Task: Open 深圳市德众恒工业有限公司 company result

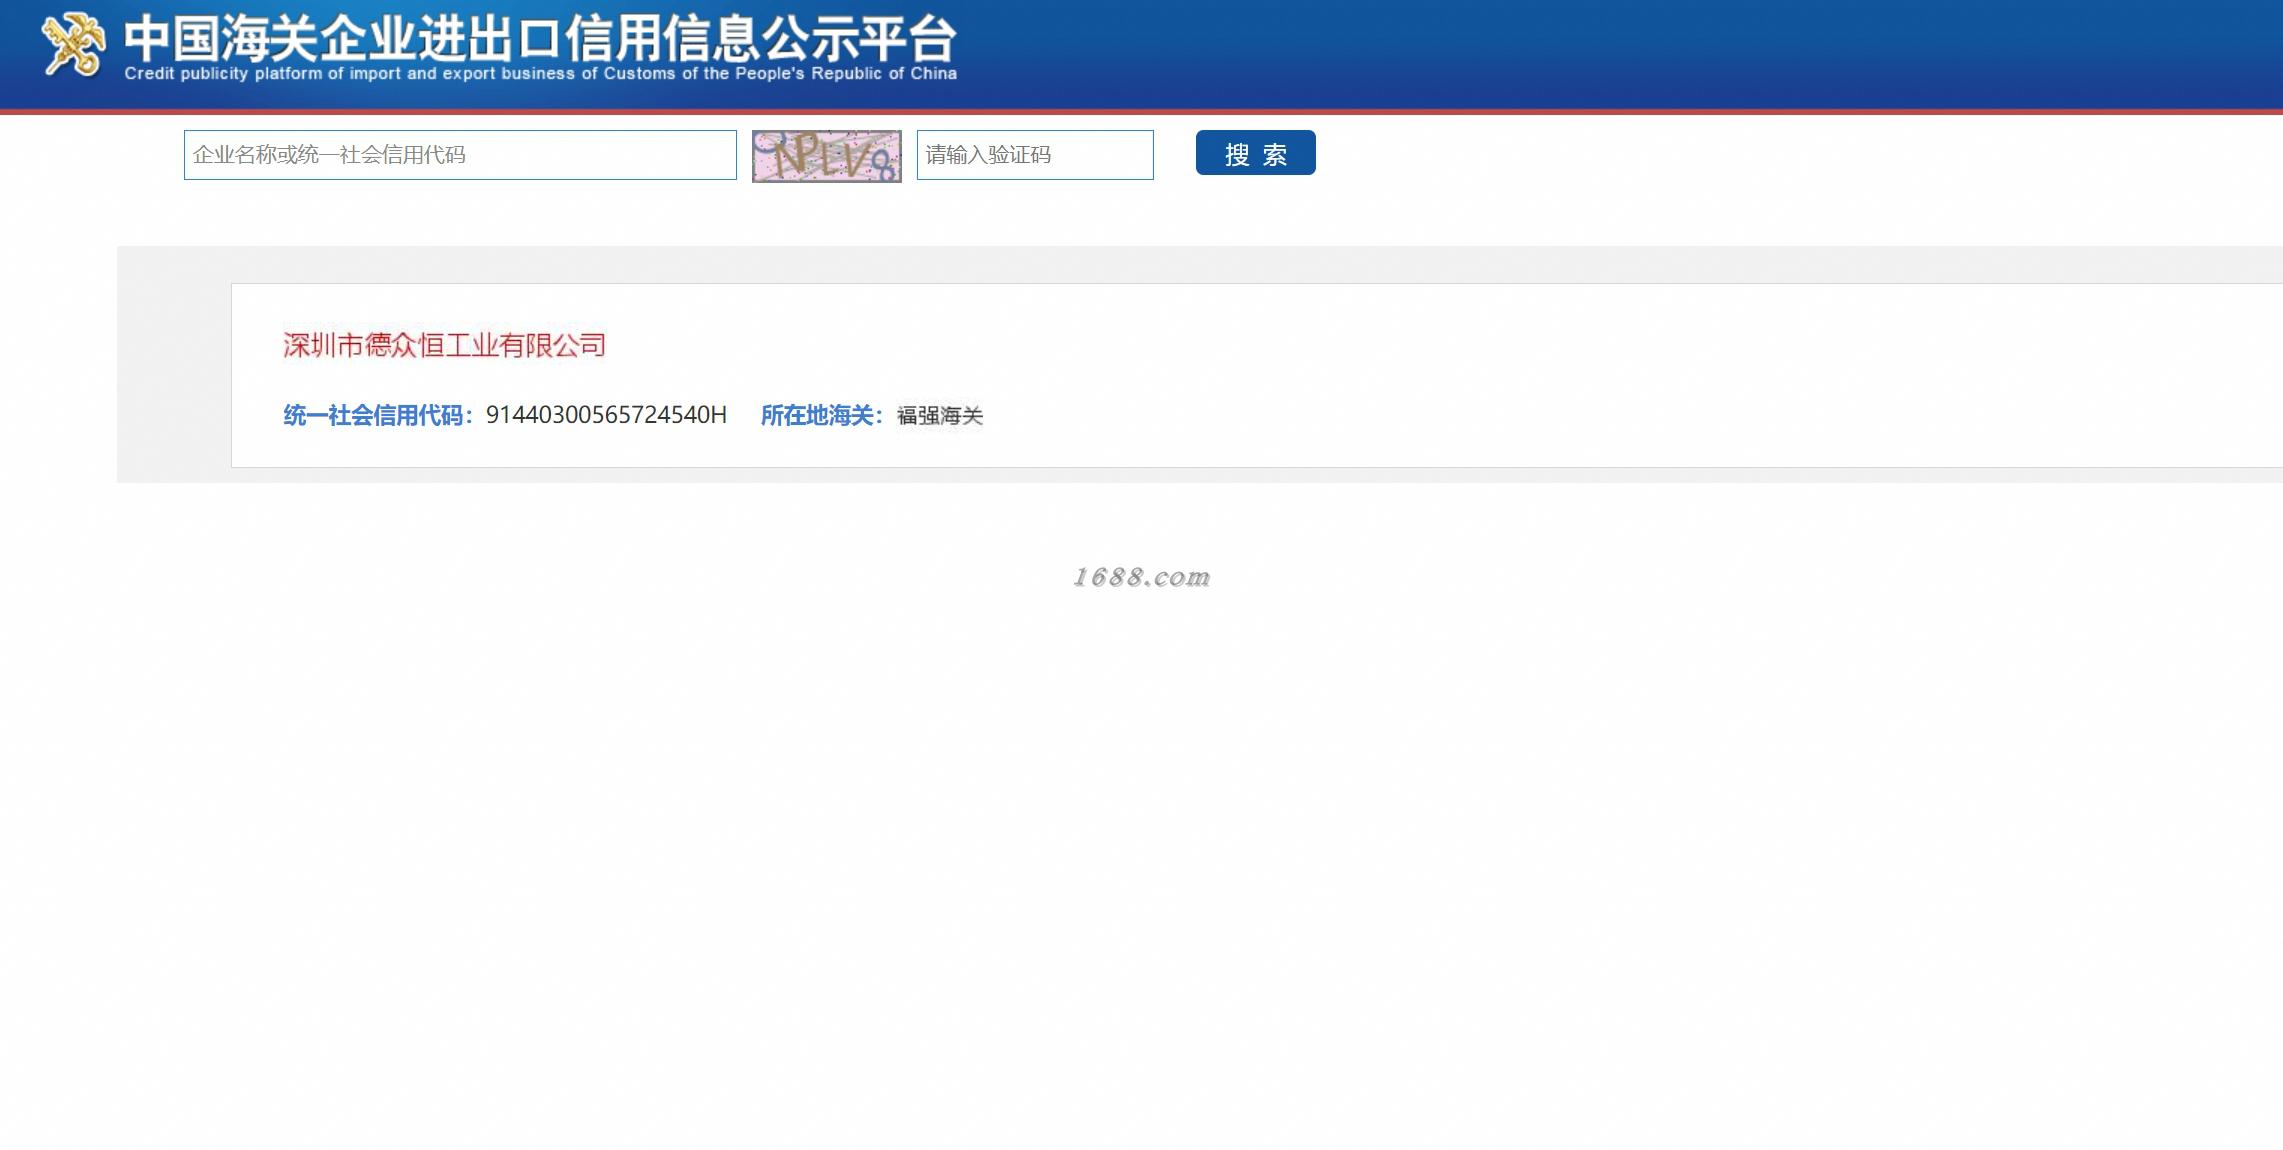Action: pos(445,345)
